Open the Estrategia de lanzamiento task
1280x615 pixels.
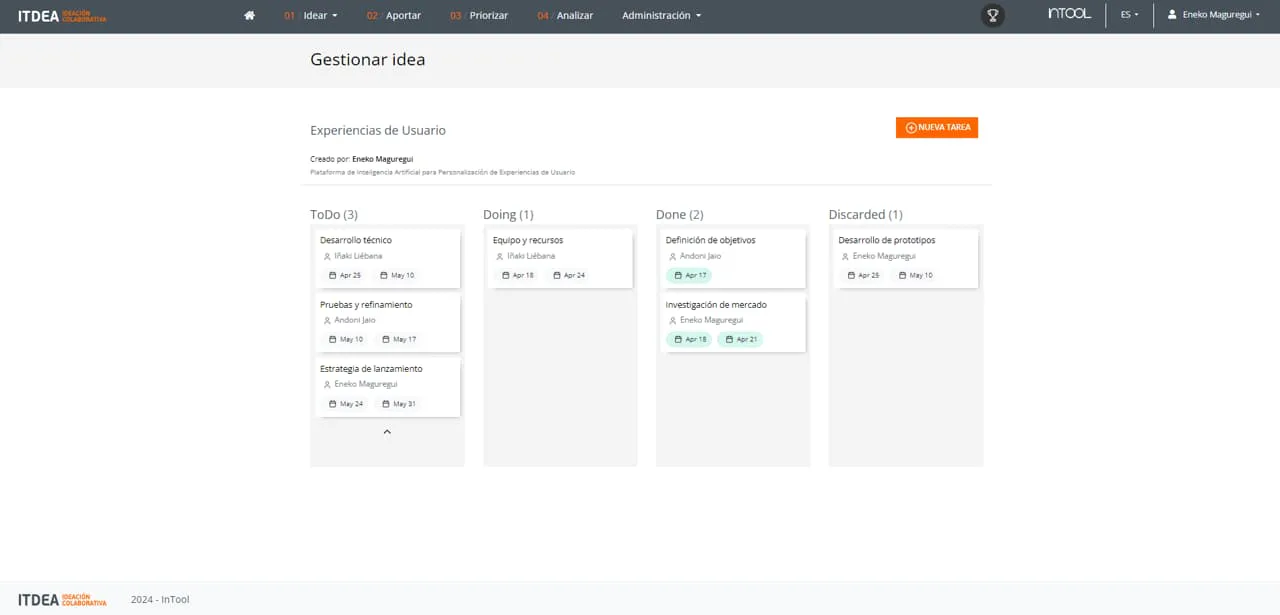[387, 387]
